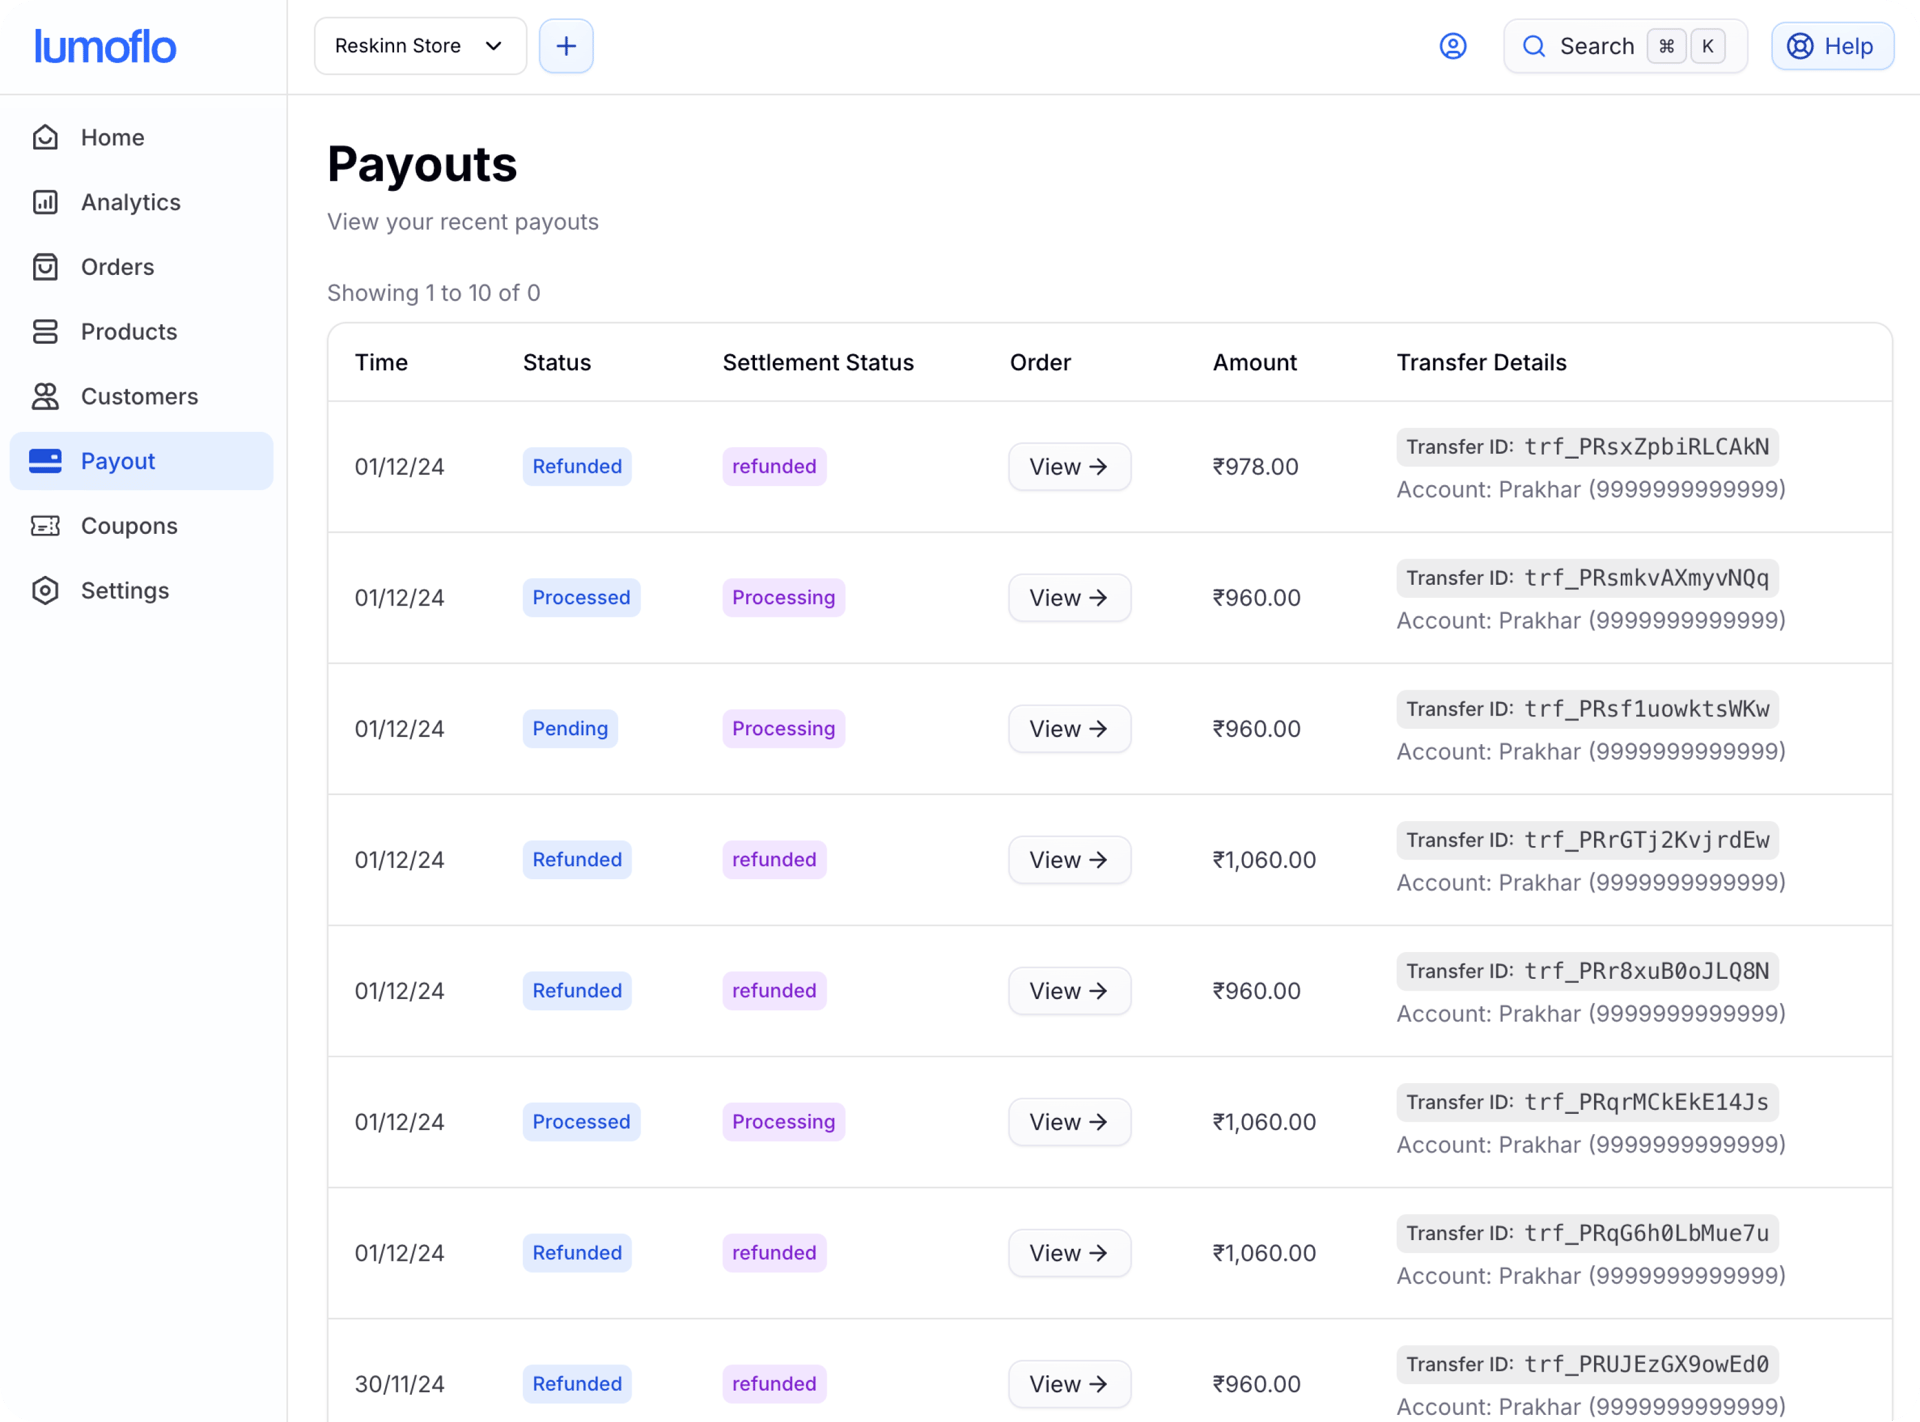Click the Help button
Screen dimensions: 1920x1422
1832,46
